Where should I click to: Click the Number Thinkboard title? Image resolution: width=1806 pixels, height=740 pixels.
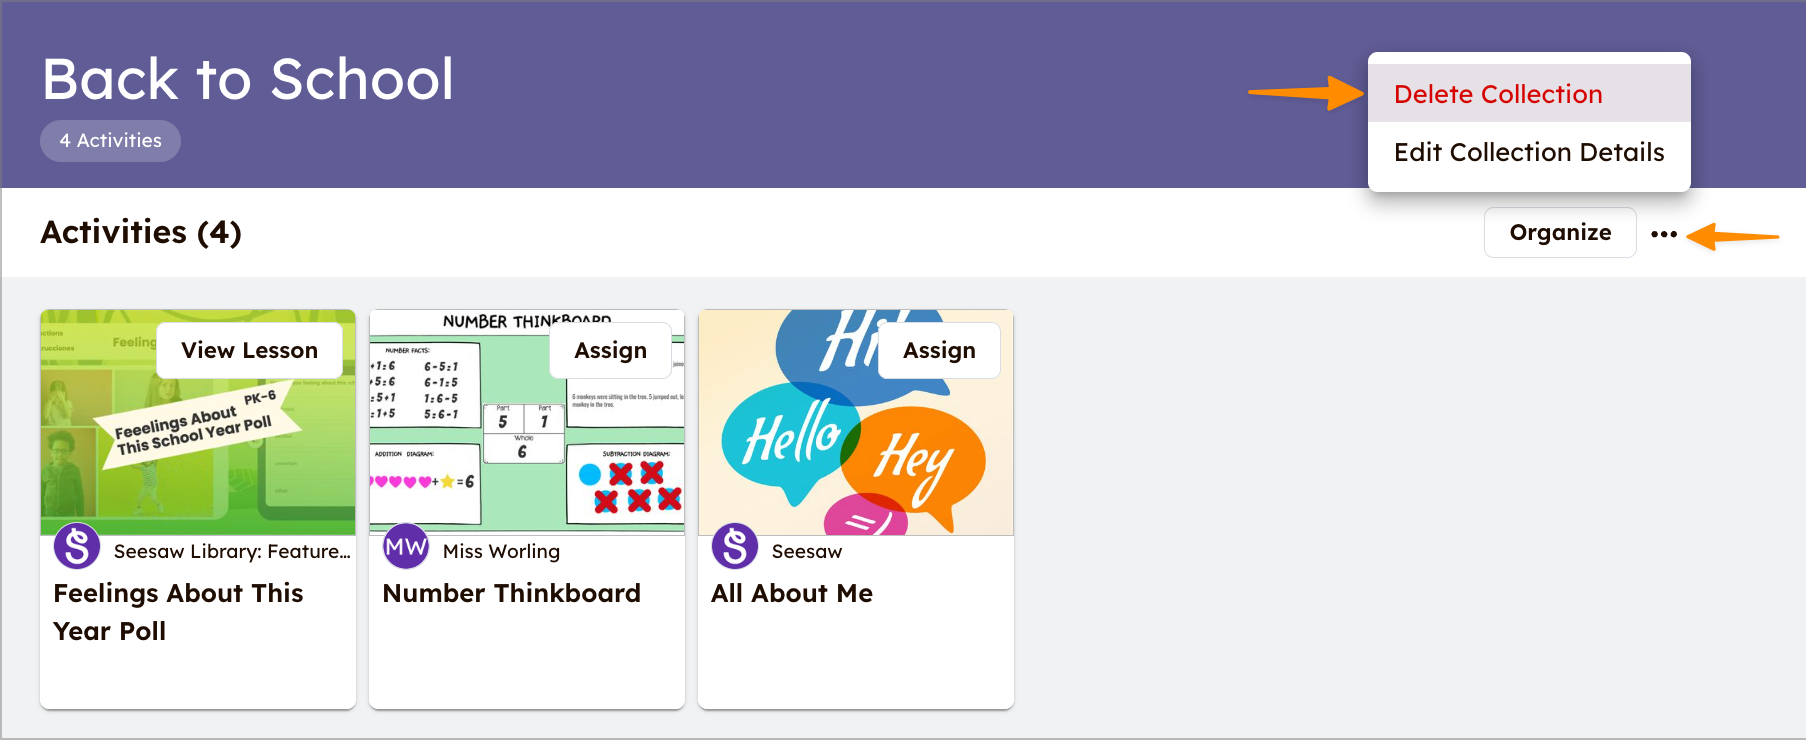(511, 593)
